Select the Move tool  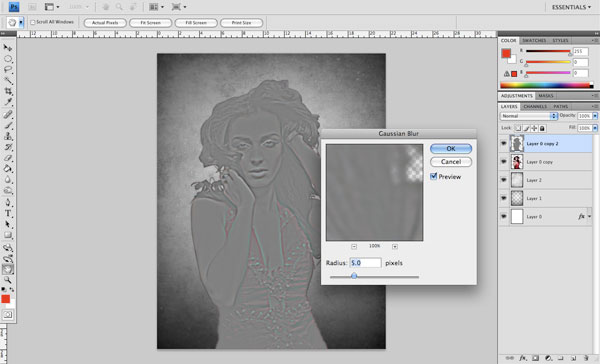coord(8,48)
